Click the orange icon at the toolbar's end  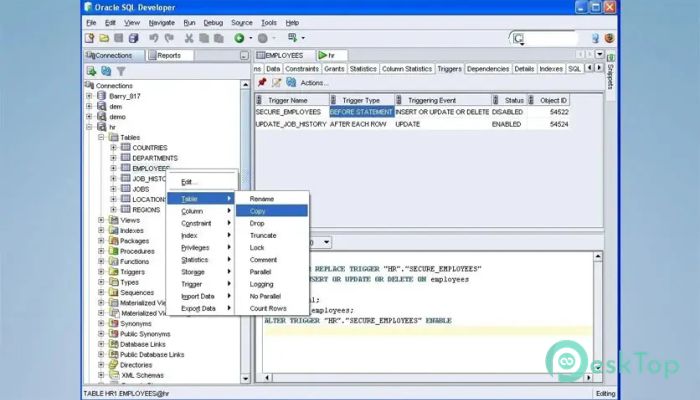tap(609, 38)
